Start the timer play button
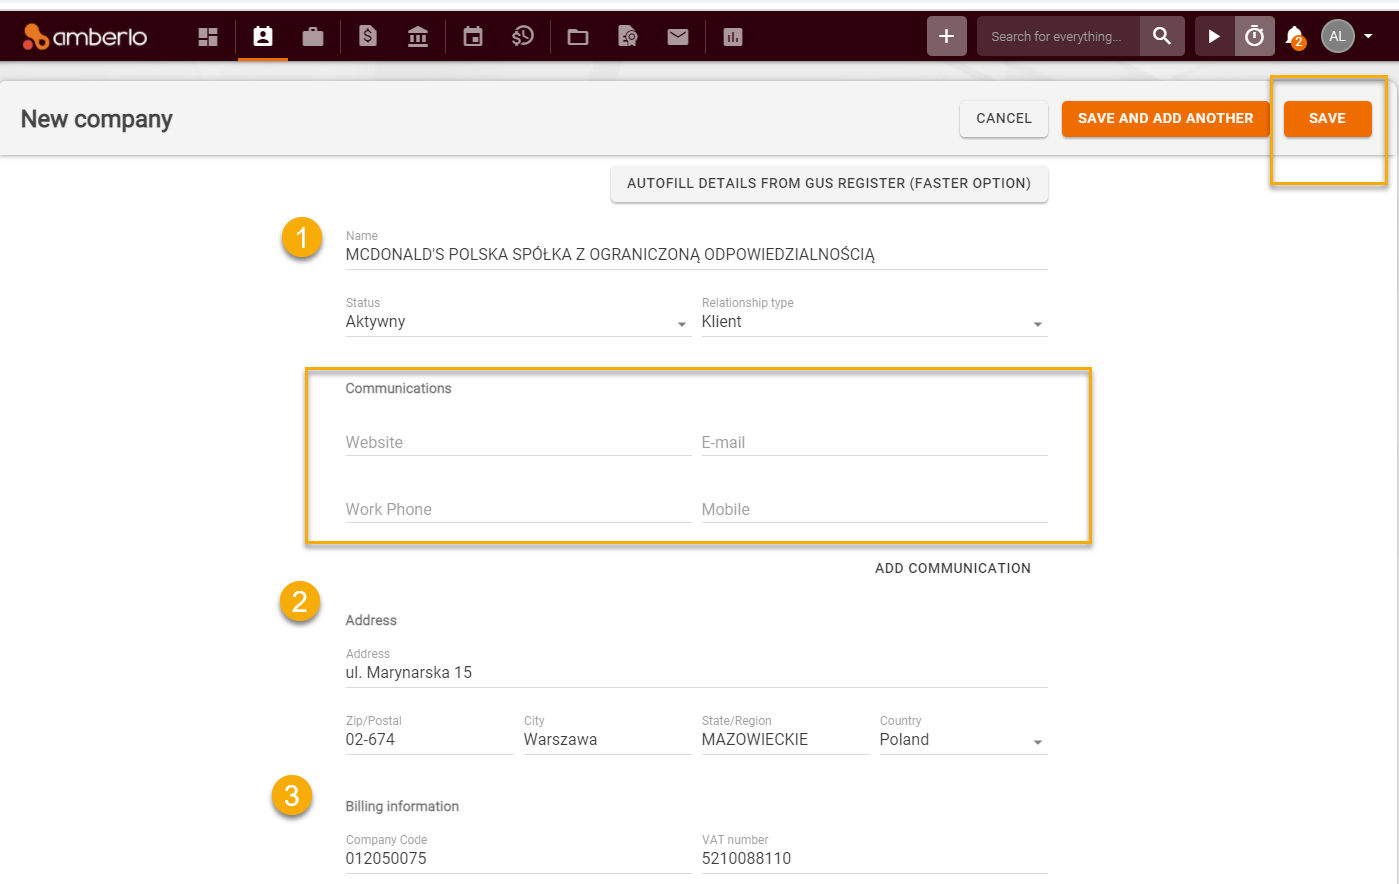 click(1214, 36)
